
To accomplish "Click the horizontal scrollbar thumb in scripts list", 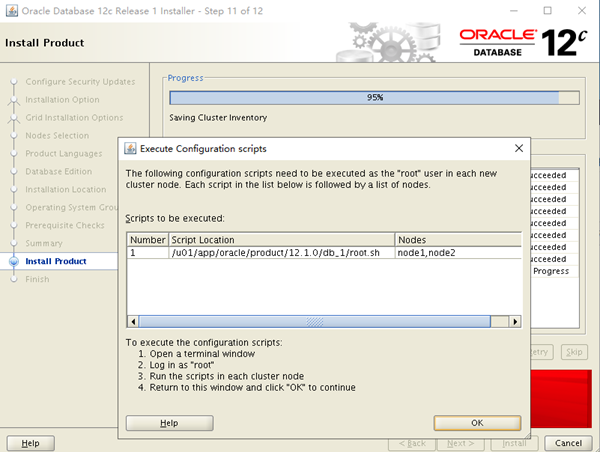I will pyautogui.click(x=315, y=321).
